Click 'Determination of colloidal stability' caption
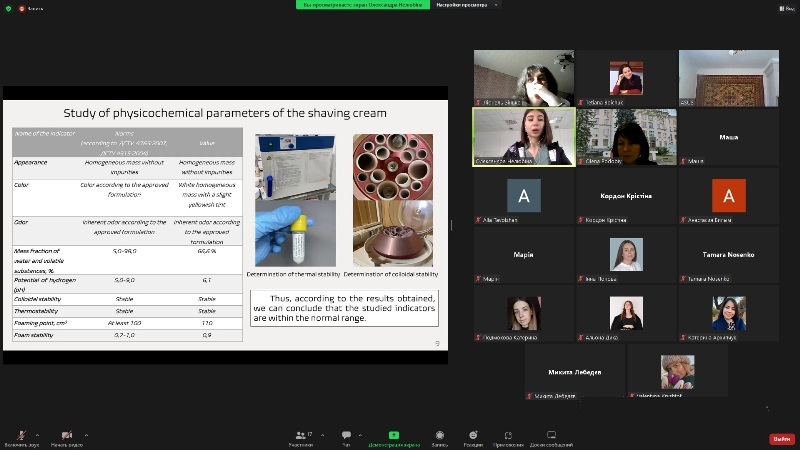Image resolution: width=800 pixels, height=450 pixels. click(x=391, y=274)
